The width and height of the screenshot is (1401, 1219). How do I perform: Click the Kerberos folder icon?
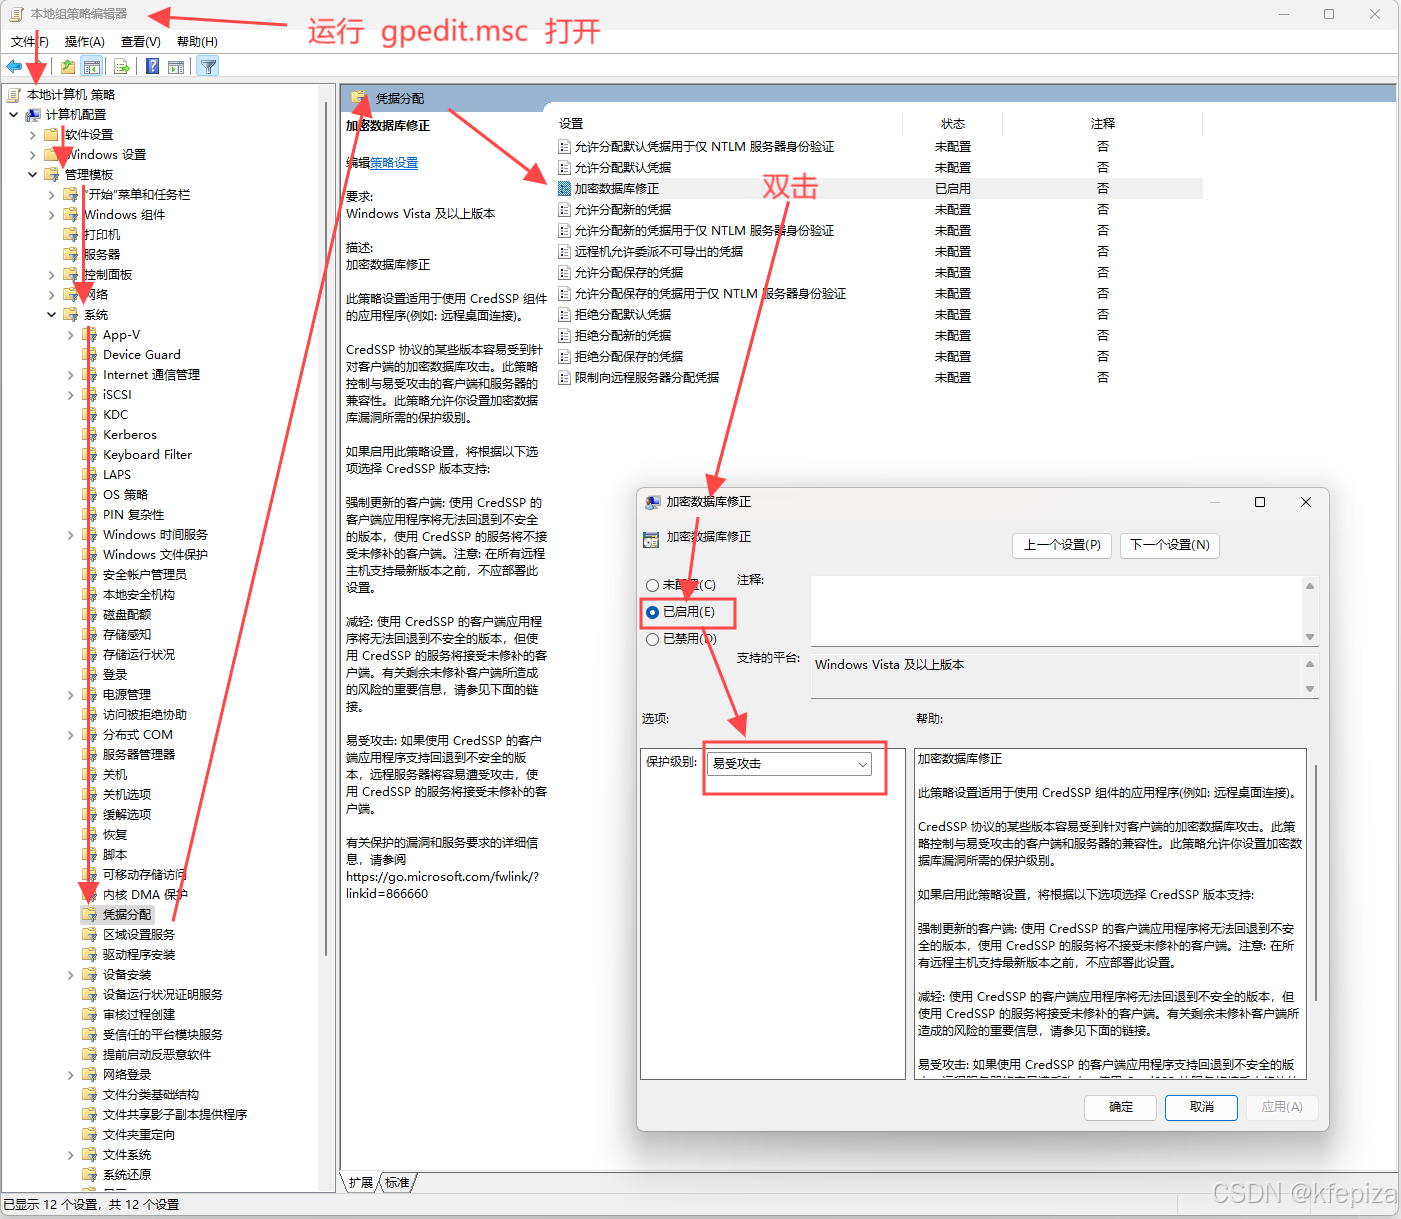pyautogui.click(x=90, y=435)
